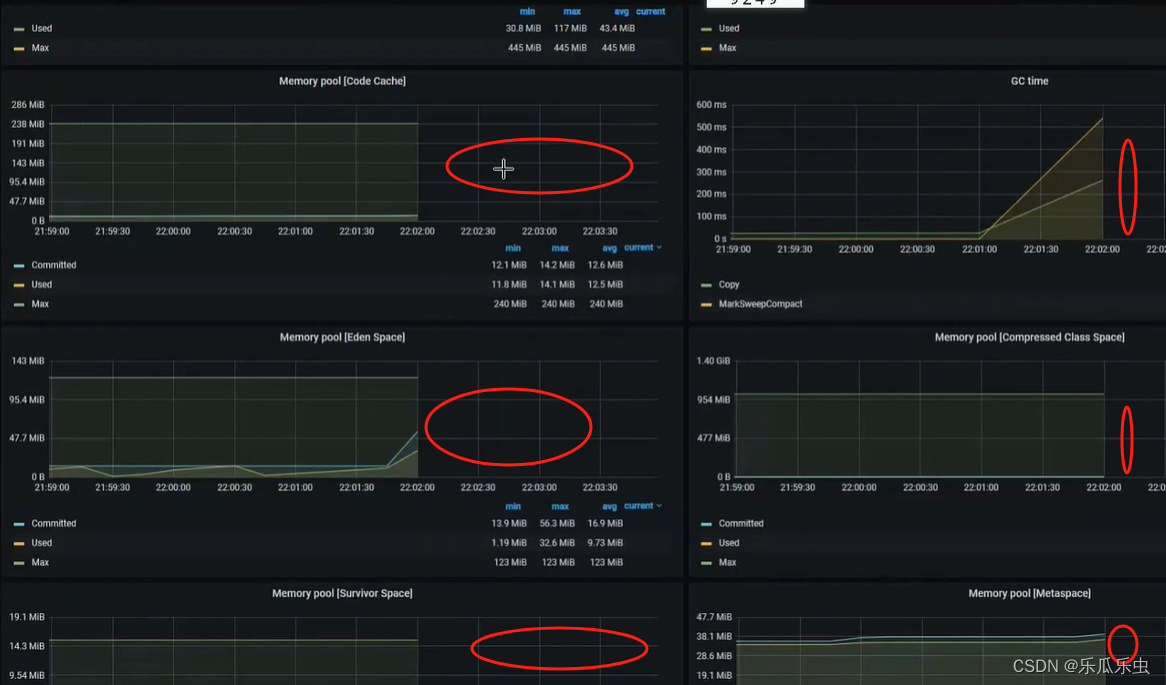Select the 12.1 MiB Committed min value in the Code Cache legend
Image resolution: width=1166 pixels, height=685 pixels.
pos(509,265)
